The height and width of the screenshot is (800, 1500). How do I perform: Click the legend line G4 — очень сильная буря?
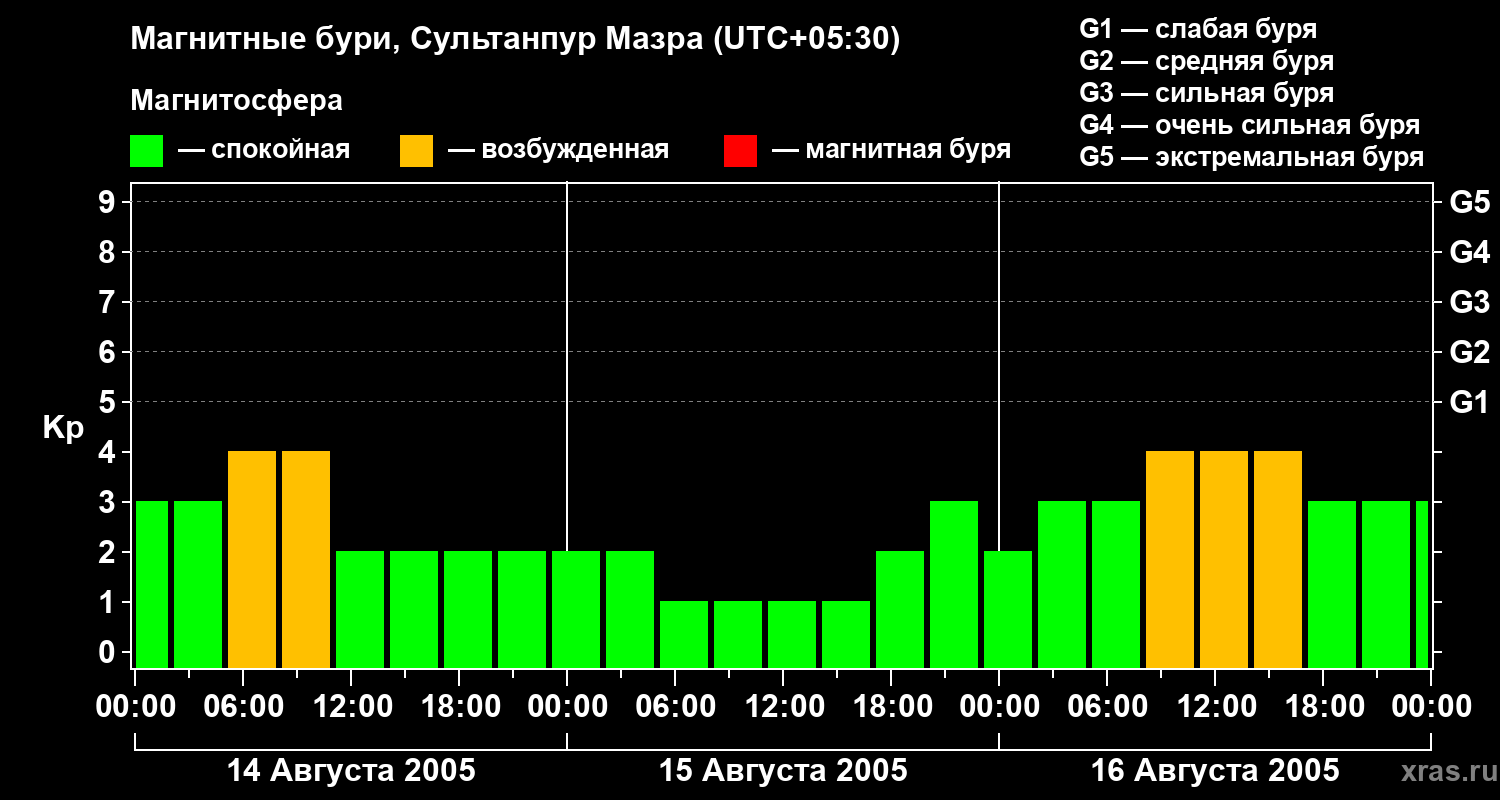tap(1250, 125)
